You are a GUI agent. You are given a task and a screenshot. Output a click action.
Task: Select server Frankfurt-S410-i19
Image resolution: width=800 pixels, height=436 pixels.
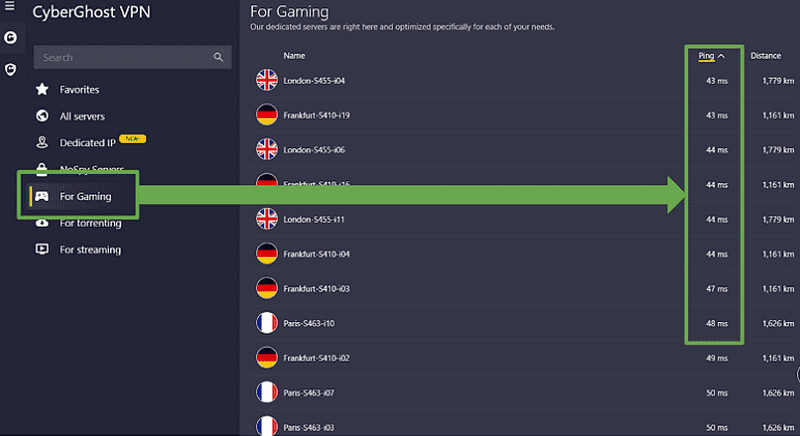(x=524, y=115)
